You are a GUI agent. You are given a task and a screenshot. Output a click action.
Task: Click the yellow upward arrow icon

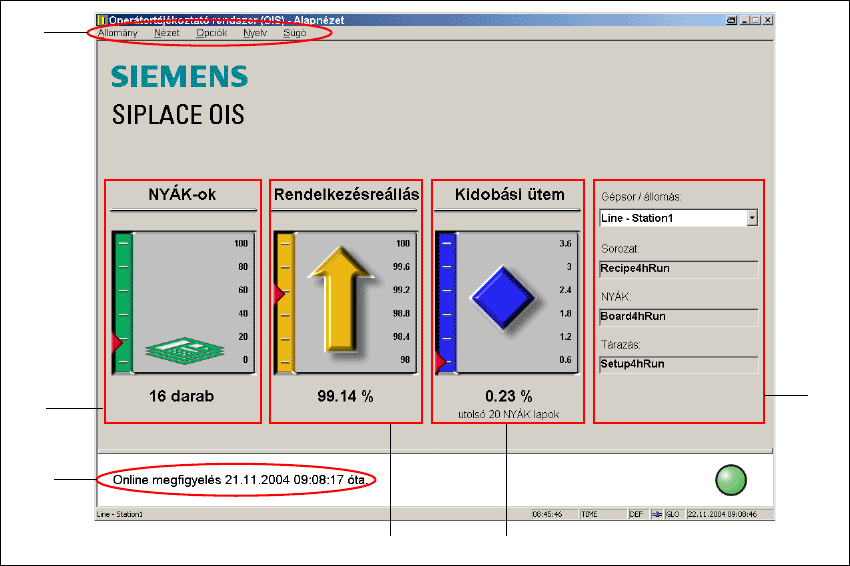pyautogui.click(x=341, y=300)
